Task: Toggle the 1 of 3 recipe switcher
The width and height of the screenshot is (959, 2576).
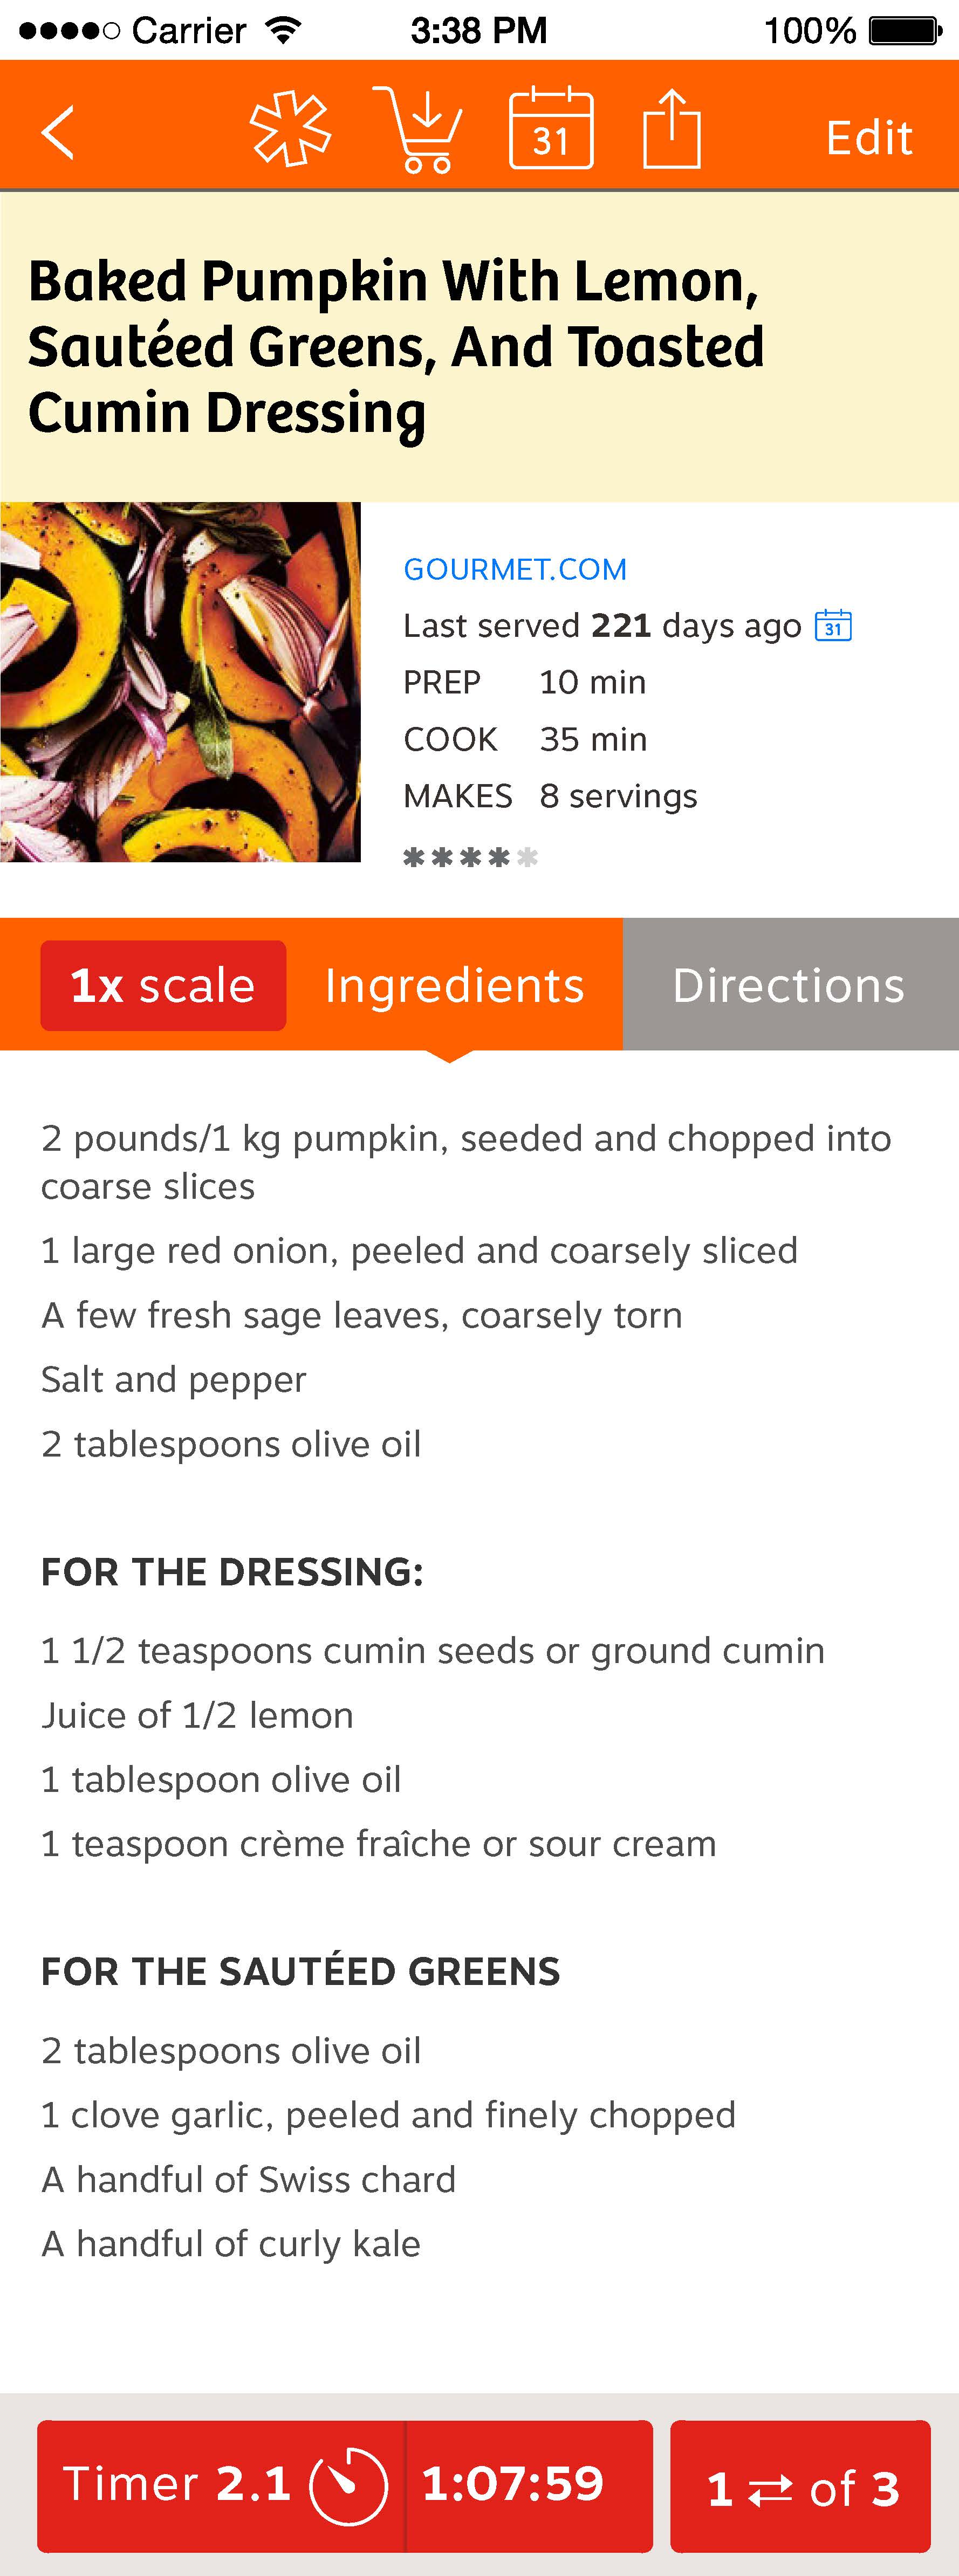Action: [801, 2487]
